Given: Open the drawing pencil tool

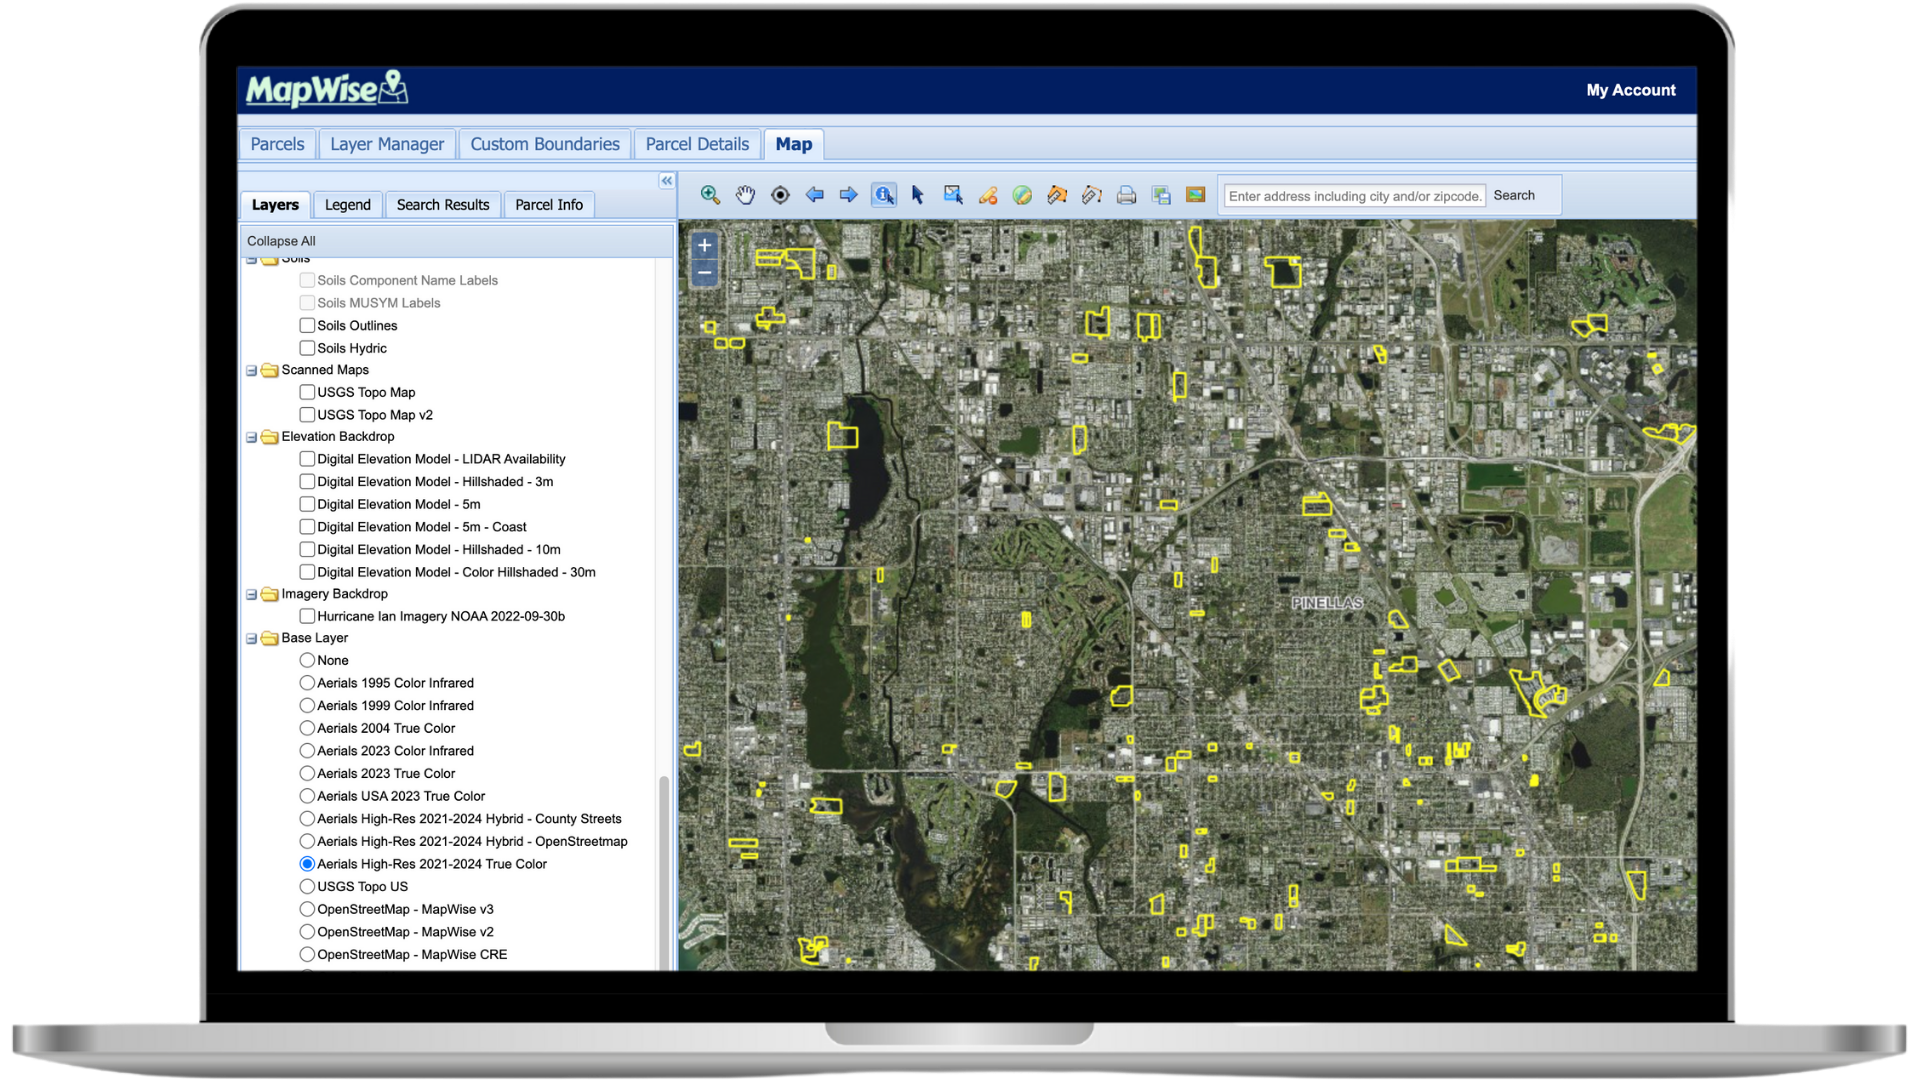Looking at the screenshot, I should (987, 195).
